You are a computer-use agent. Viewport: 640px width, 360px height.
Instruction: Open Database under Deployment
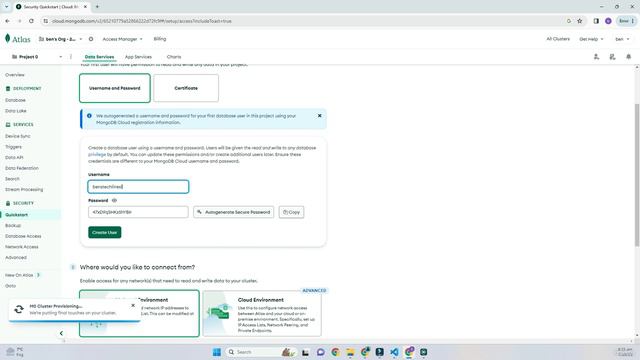click(16, 100)
